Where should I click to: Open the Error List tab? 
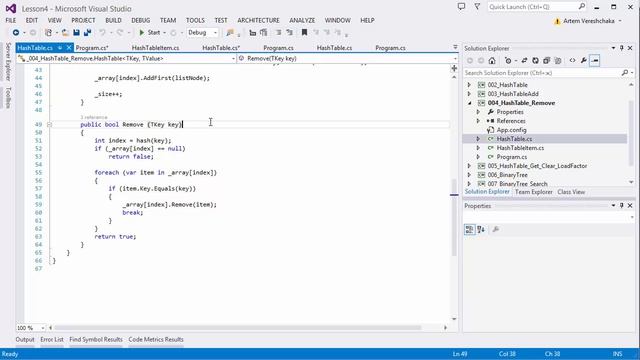click(x=52, y=339)
